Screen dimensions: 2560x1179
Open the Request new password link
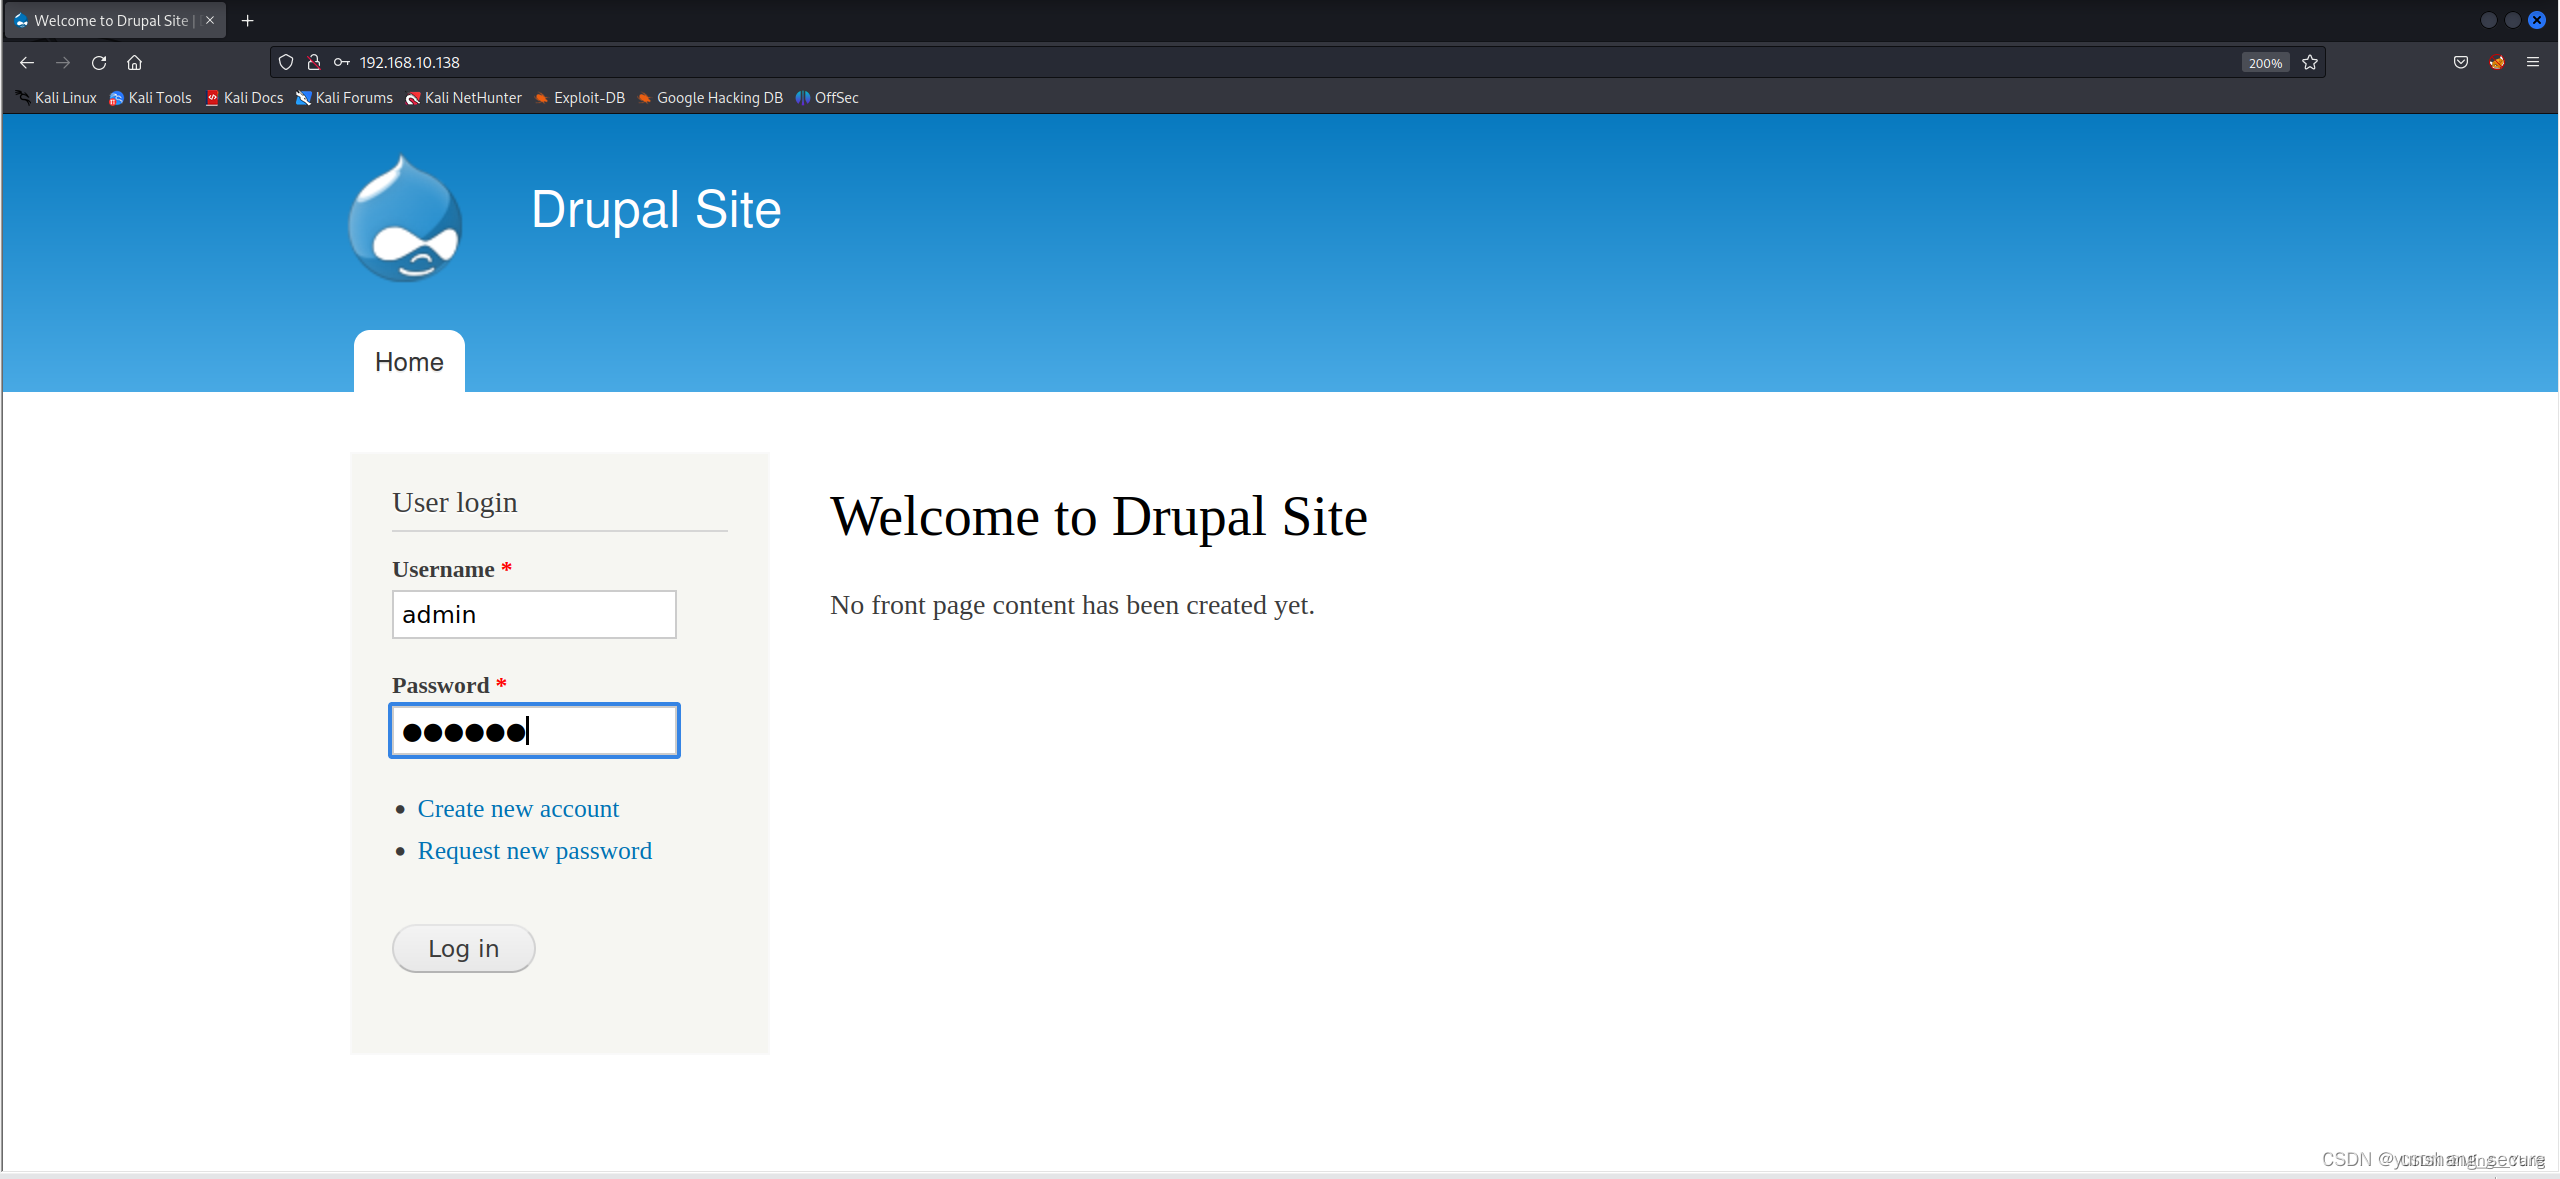point(534,850)
